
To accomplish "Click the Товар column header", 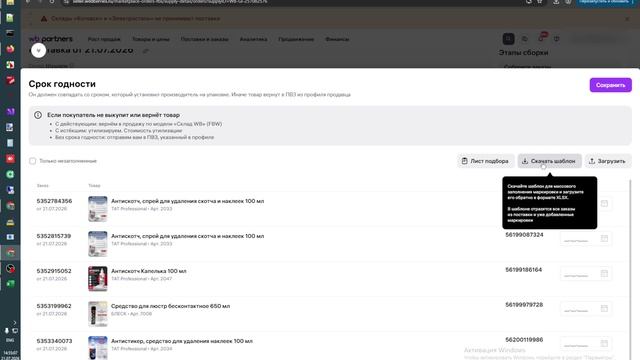I will tap(94, 186).
